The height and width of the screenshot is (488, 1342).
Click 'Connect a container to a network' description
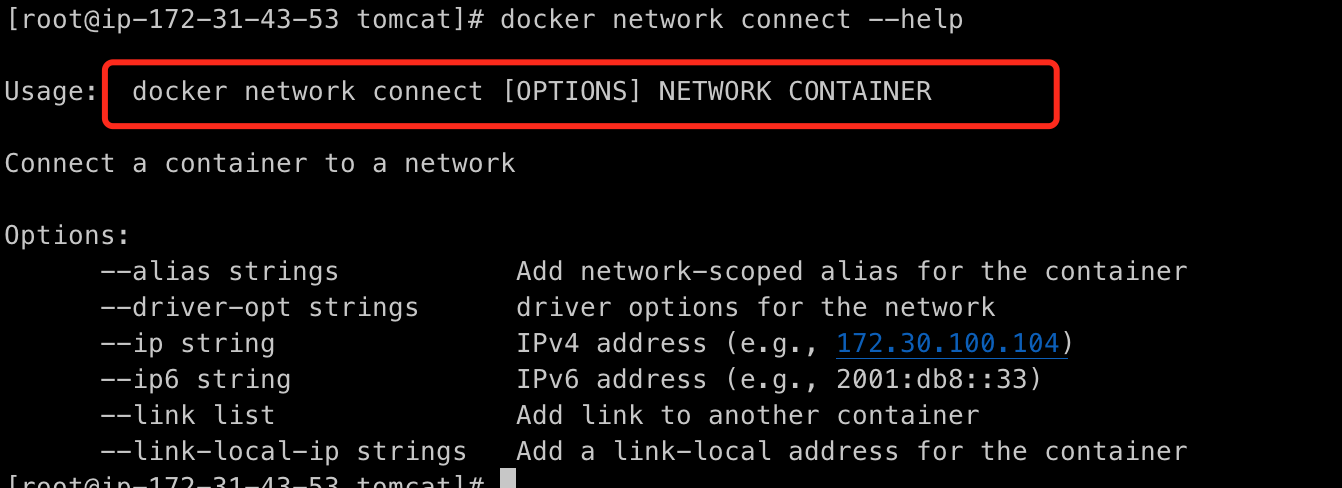pyautogui.click(x=260, y=163)
